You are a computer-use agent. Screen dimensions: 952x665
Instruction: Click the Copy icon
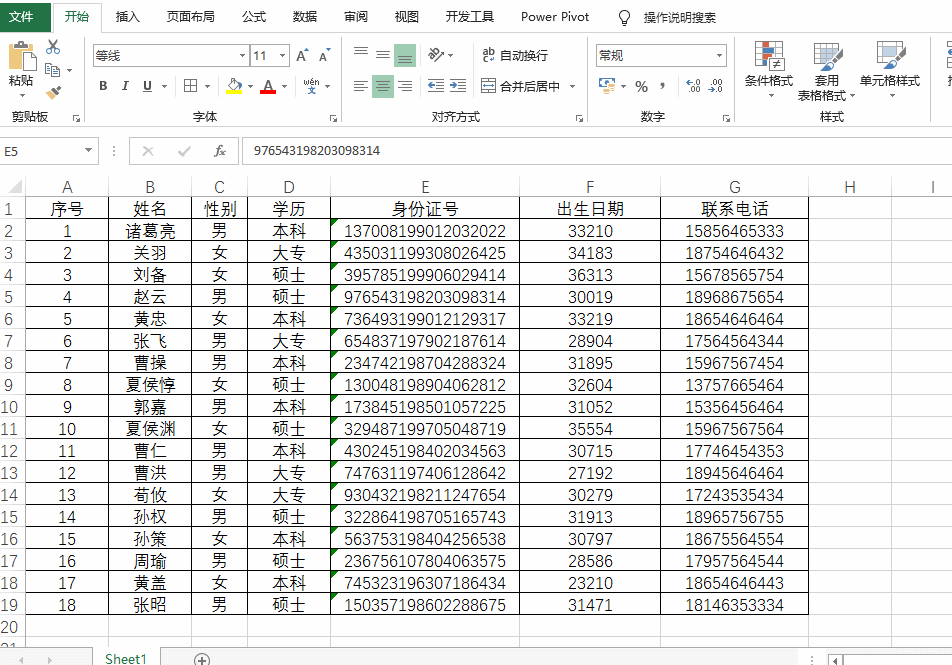tap(53, 70)
